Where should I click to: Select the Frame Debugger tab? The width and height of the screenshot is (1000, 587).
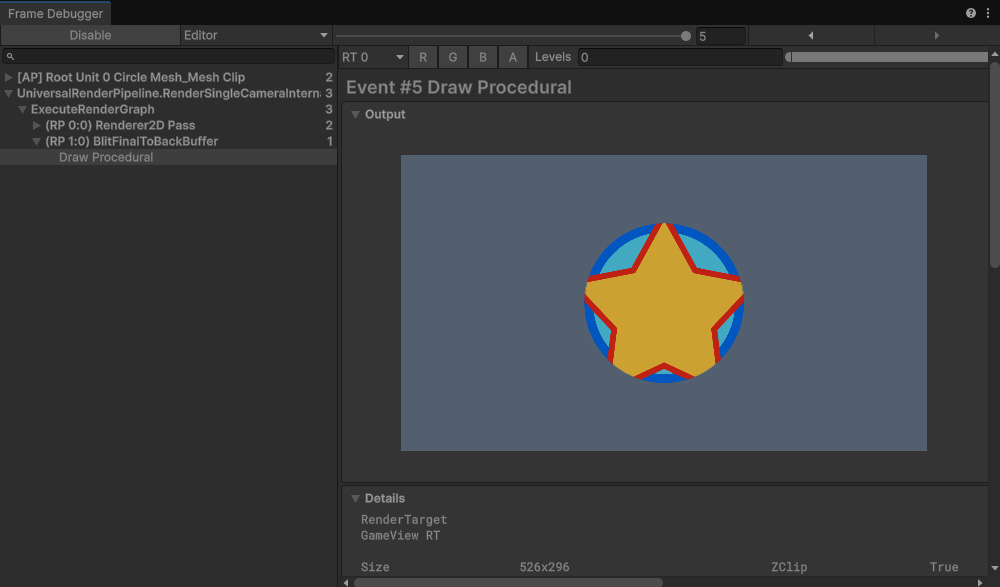(x=56, y=14)
